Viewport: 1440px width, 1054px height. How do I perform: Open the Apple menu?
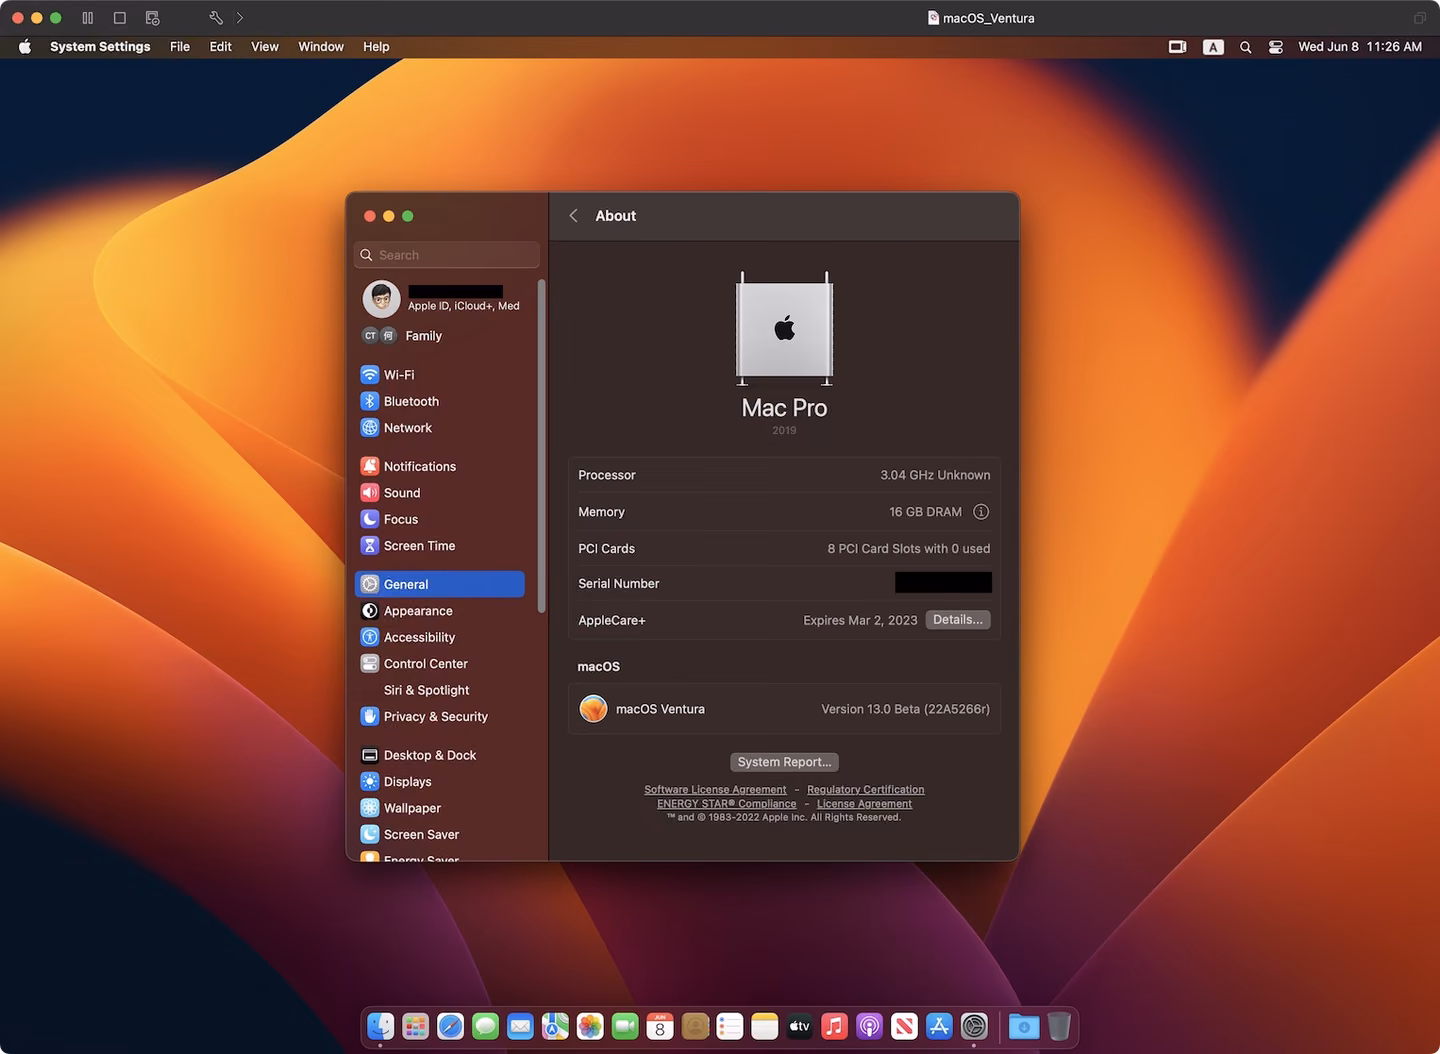coord(25,47)
